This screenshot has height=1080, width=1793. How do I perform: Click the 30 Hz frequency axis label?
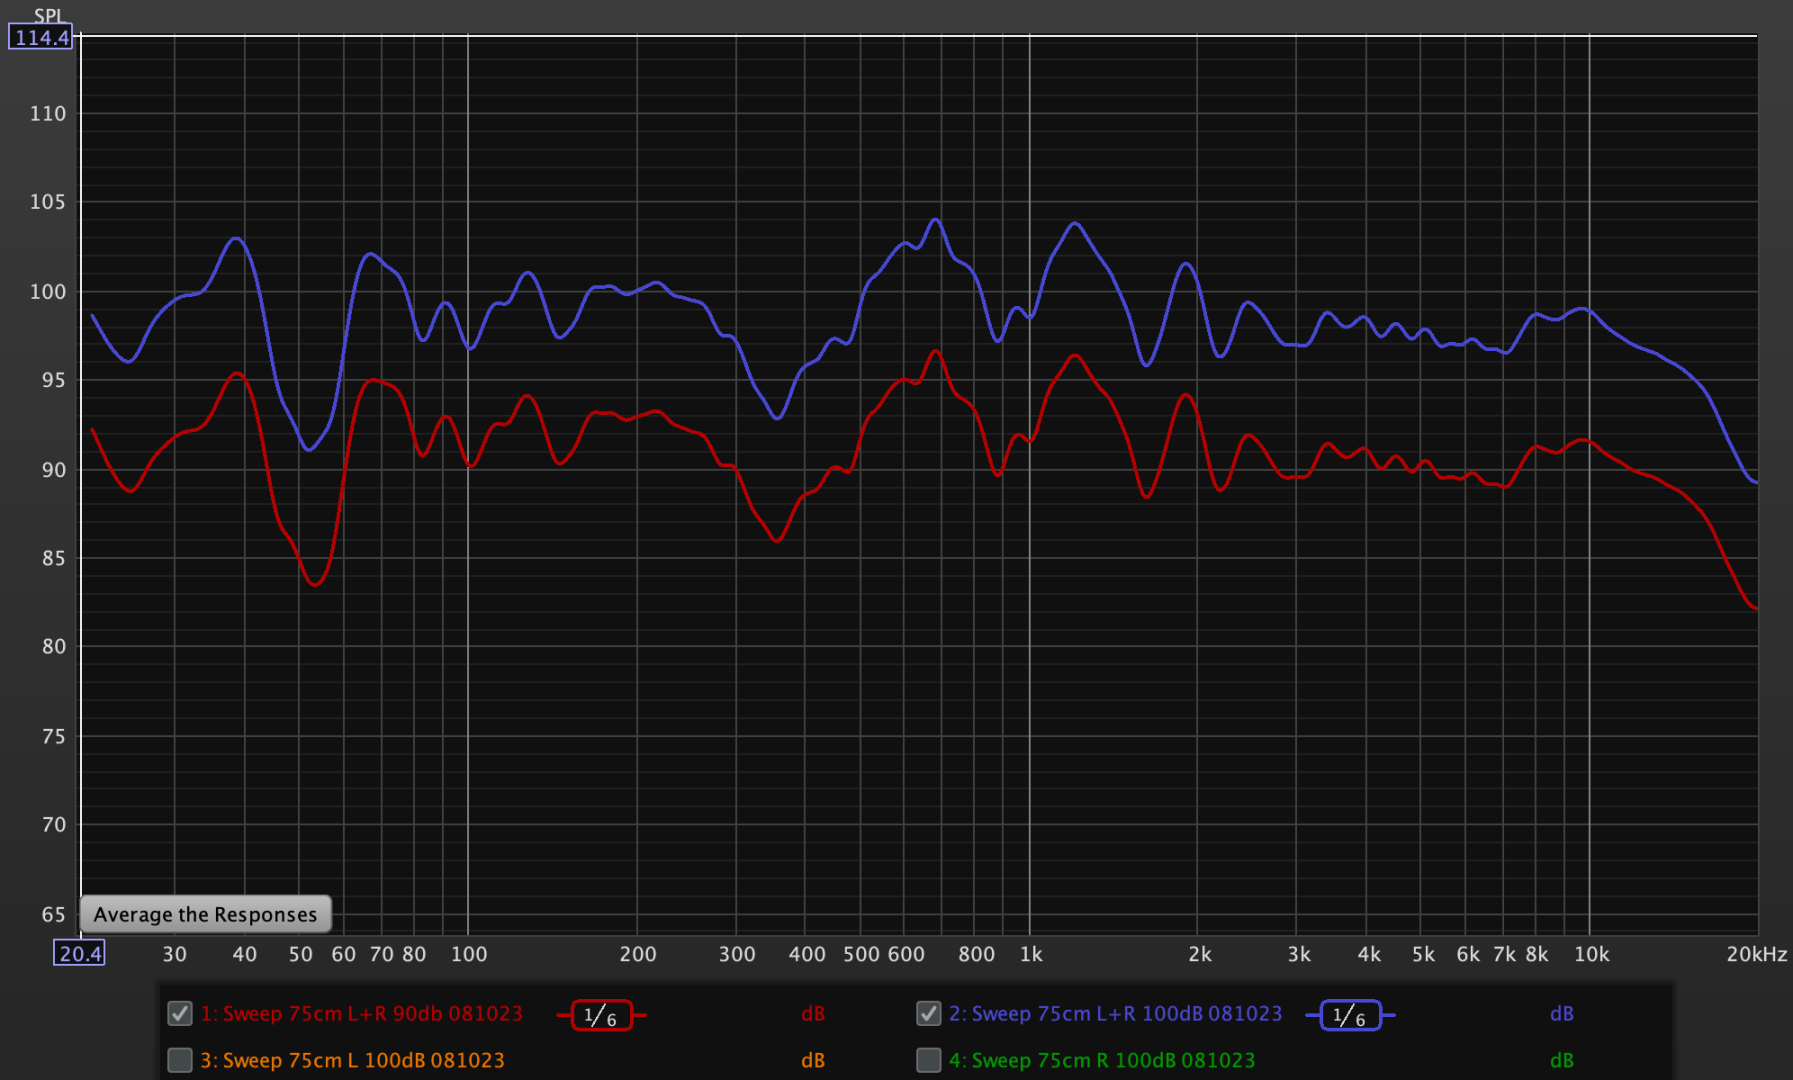click(175, 954)
